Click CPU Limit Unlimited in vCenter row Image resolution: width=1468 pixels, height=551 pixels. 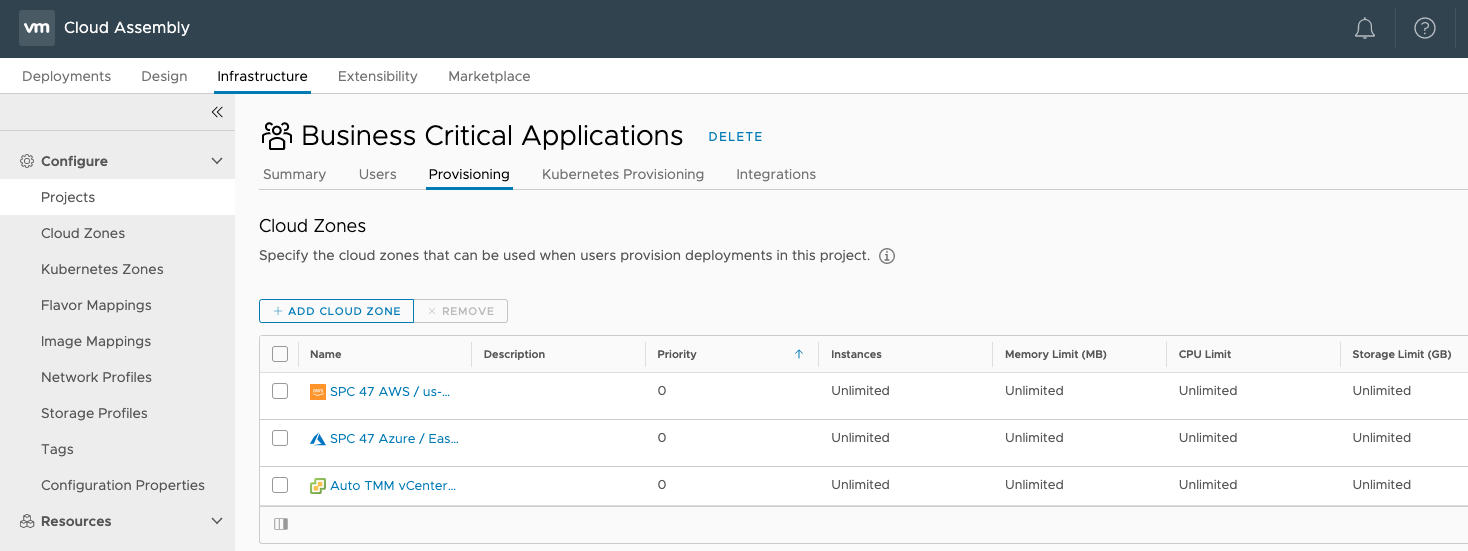tap(1208, 485)
